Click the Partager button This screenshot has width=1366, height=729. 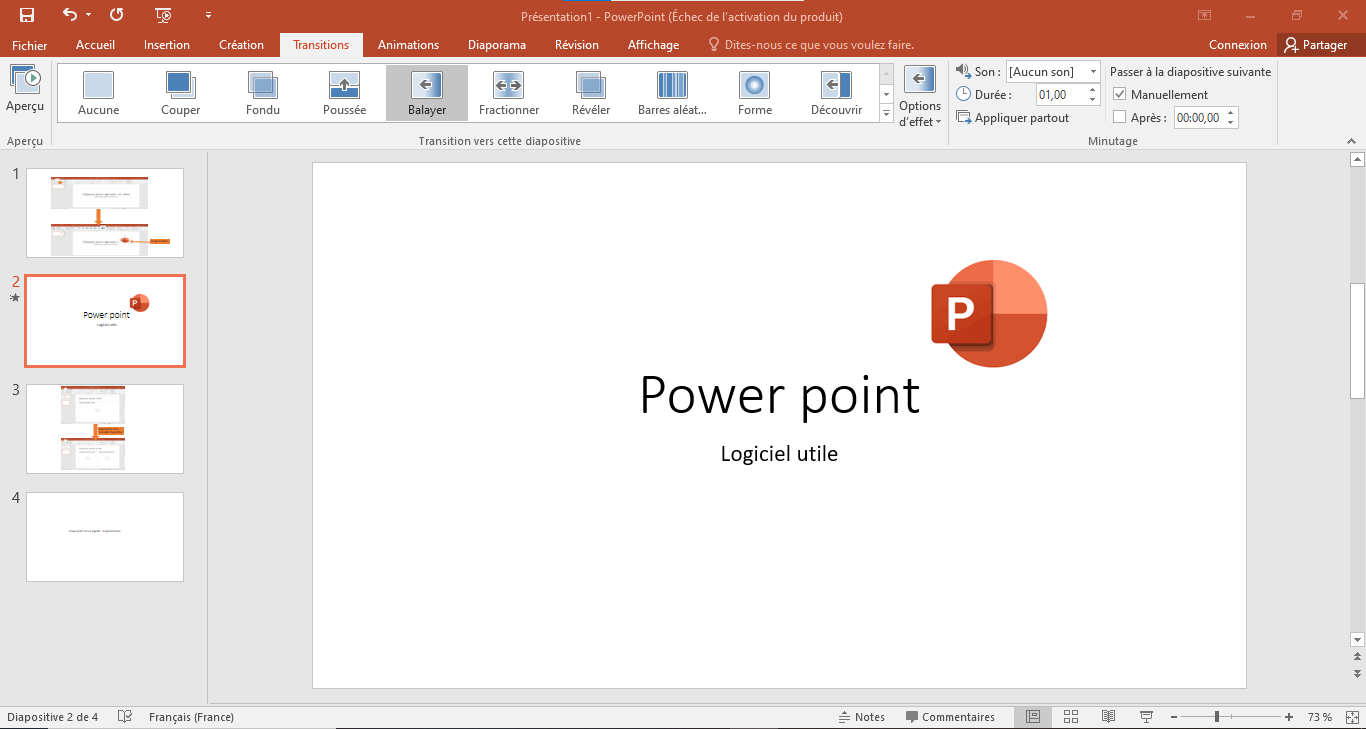[x=1316, y=45]
